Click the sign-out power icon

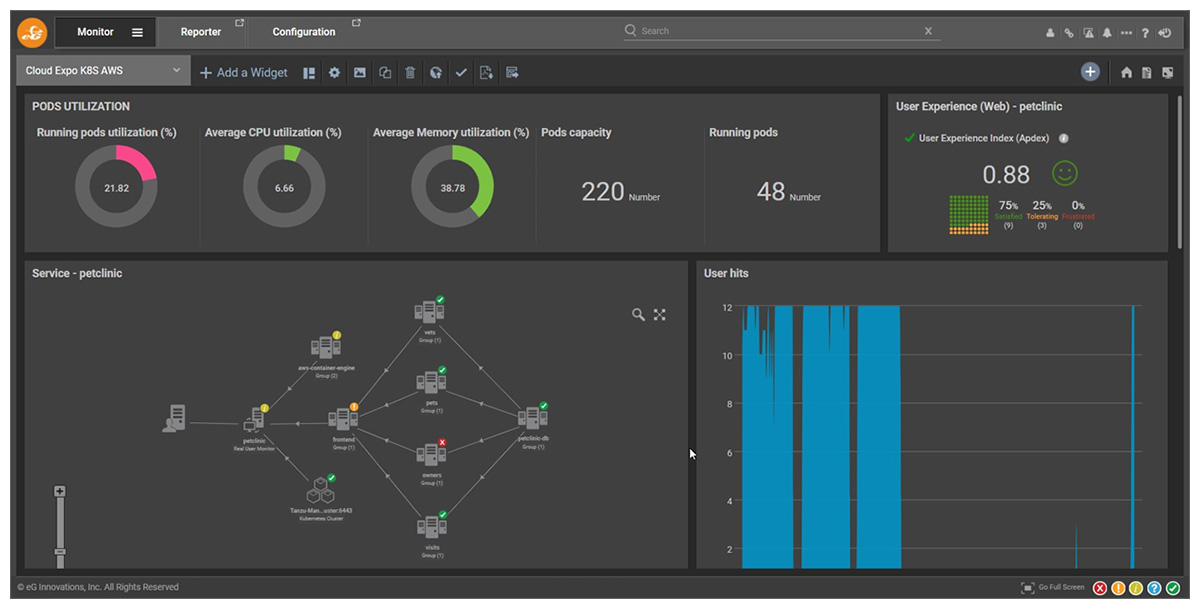click(1165, 33)
